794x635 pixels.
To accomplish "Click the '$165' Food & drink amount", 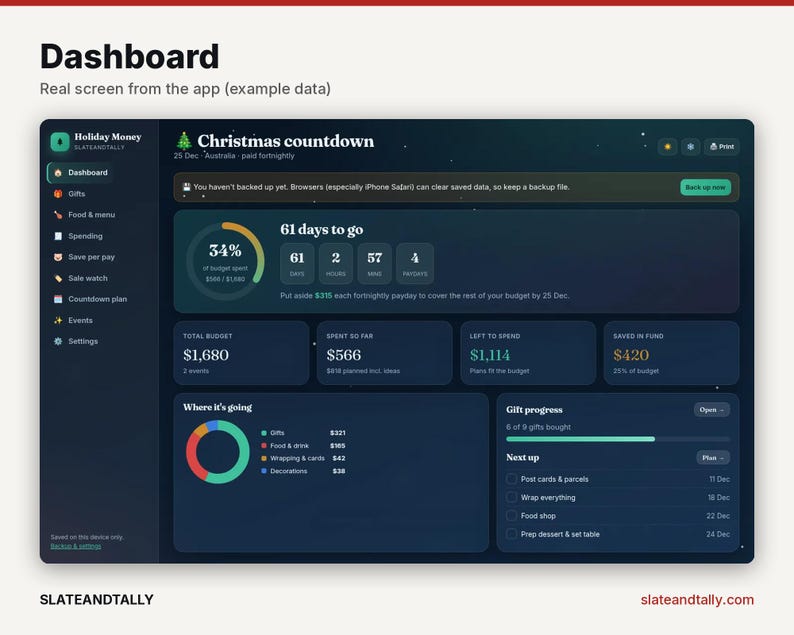I will point(338,446).
